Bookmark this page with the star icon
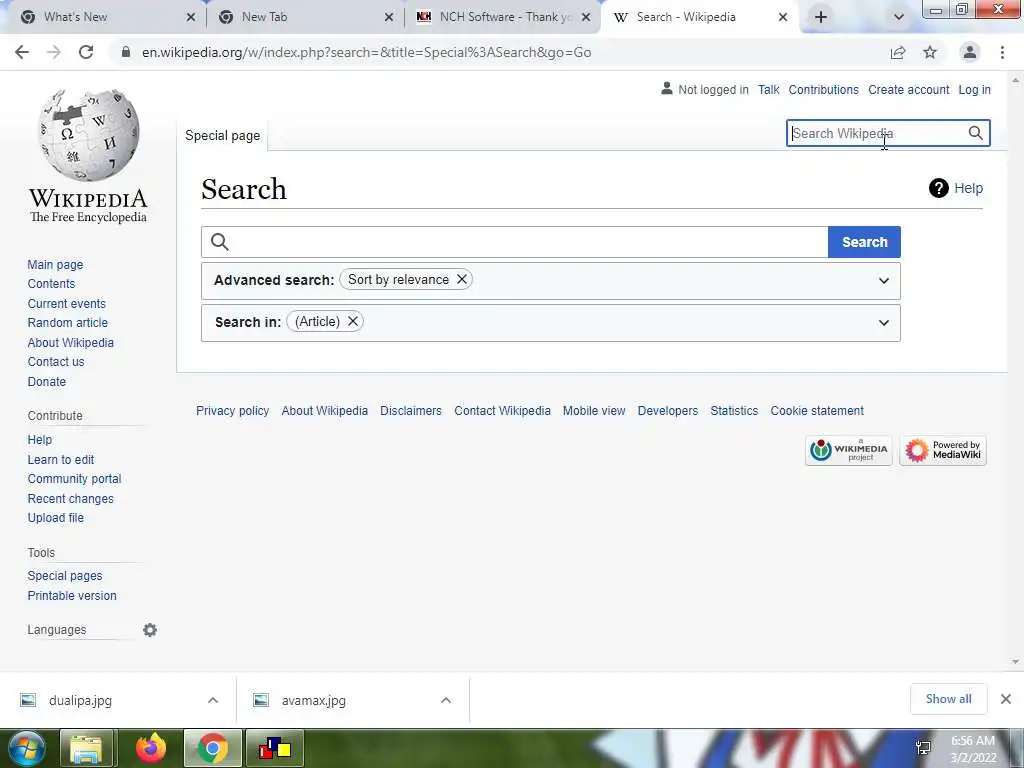The height and width of the screenshot is (768, 1024). click(930, 52)
